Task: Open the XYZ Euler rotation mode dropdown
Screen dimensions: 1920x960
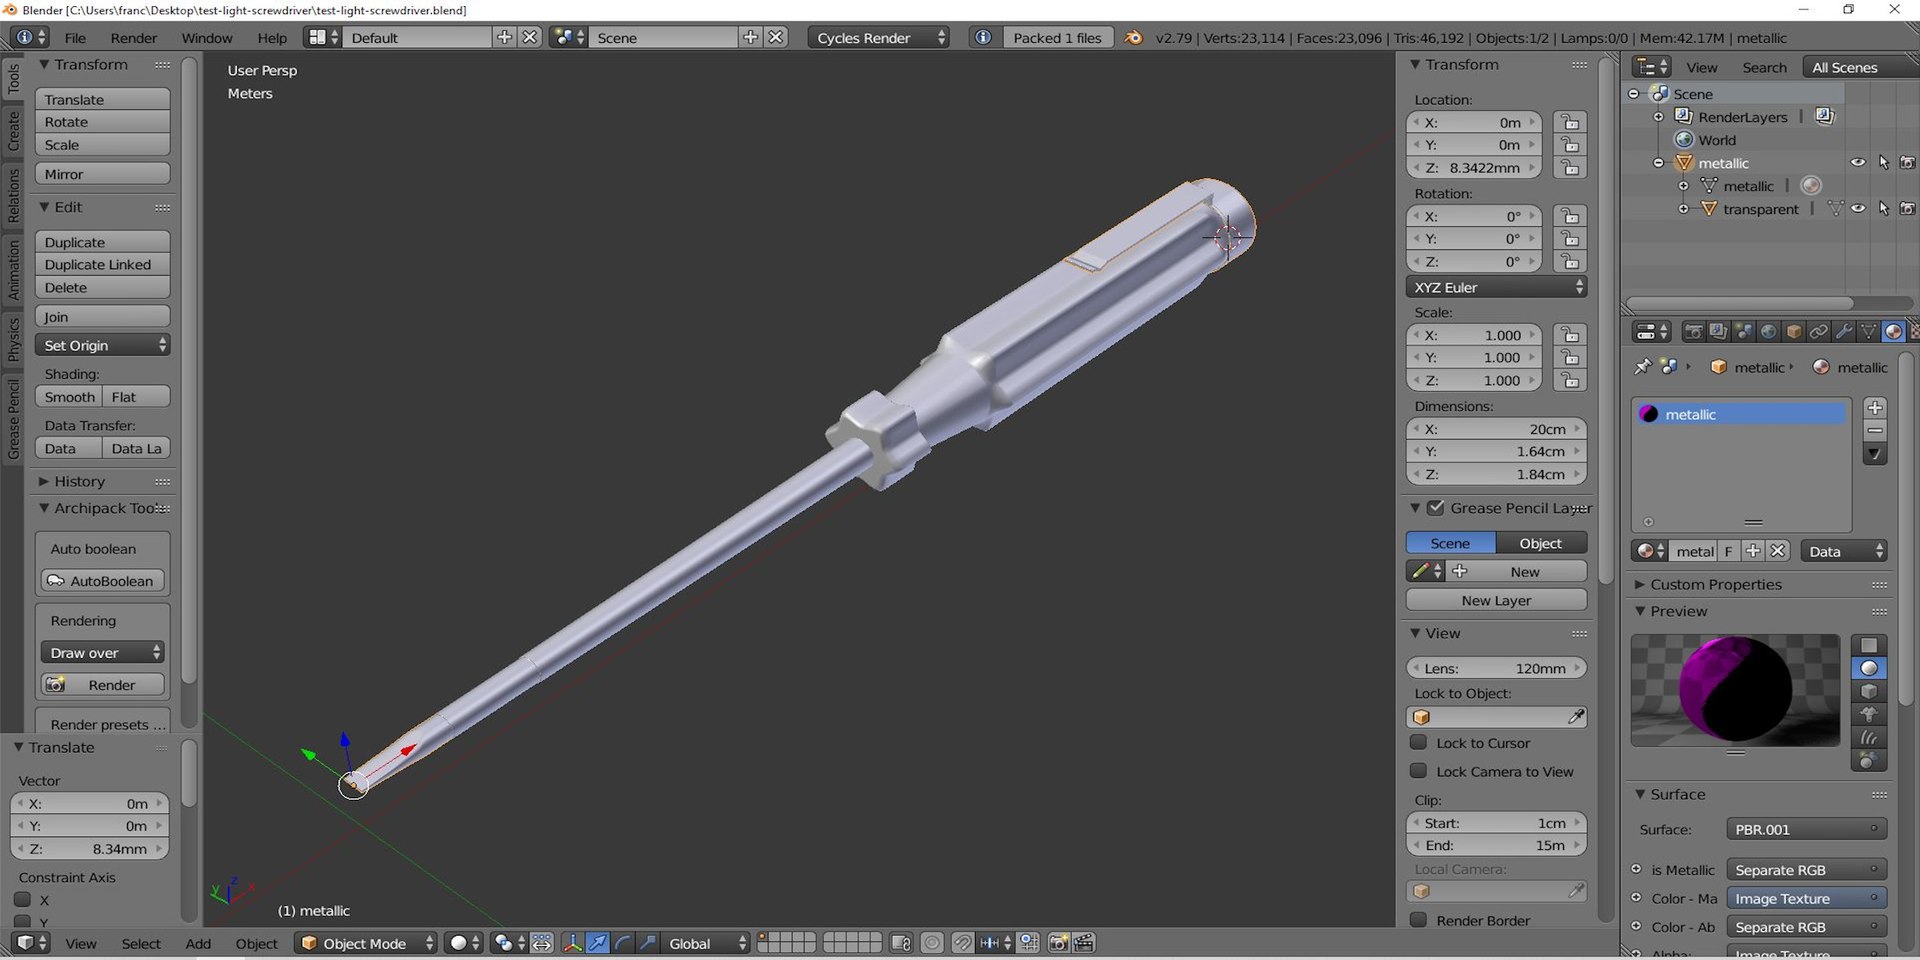Action: tap(1496, 287)
